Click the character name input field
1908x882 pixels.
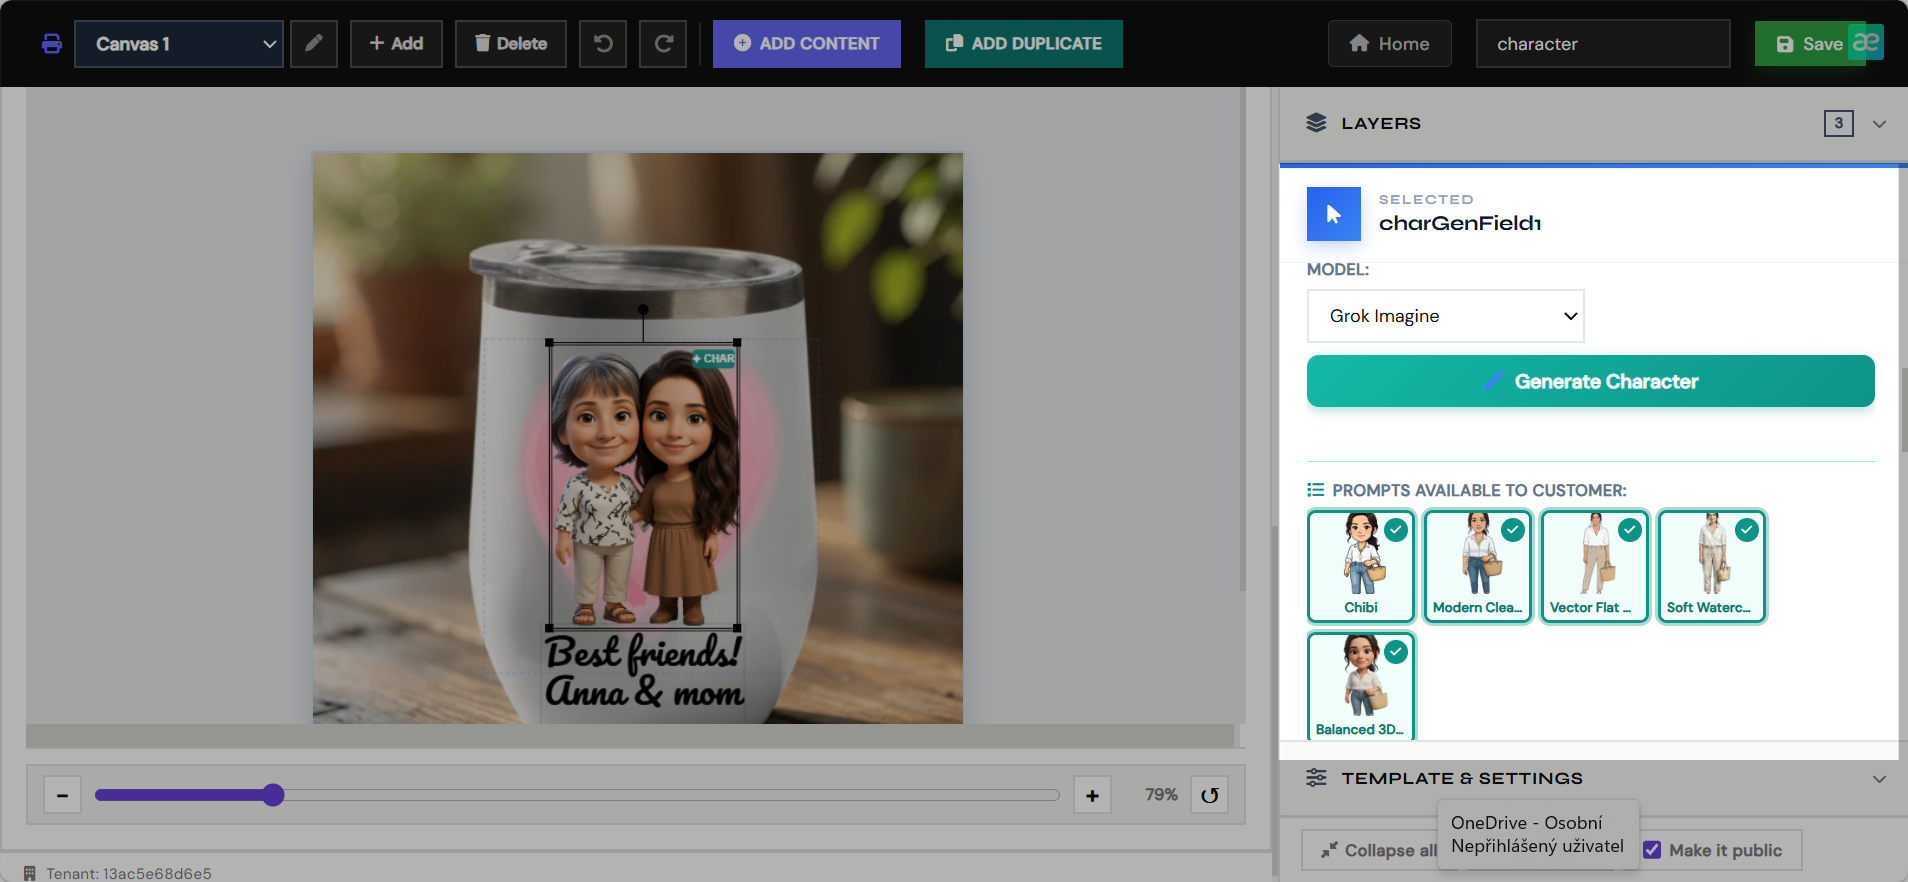point(1603,44)
